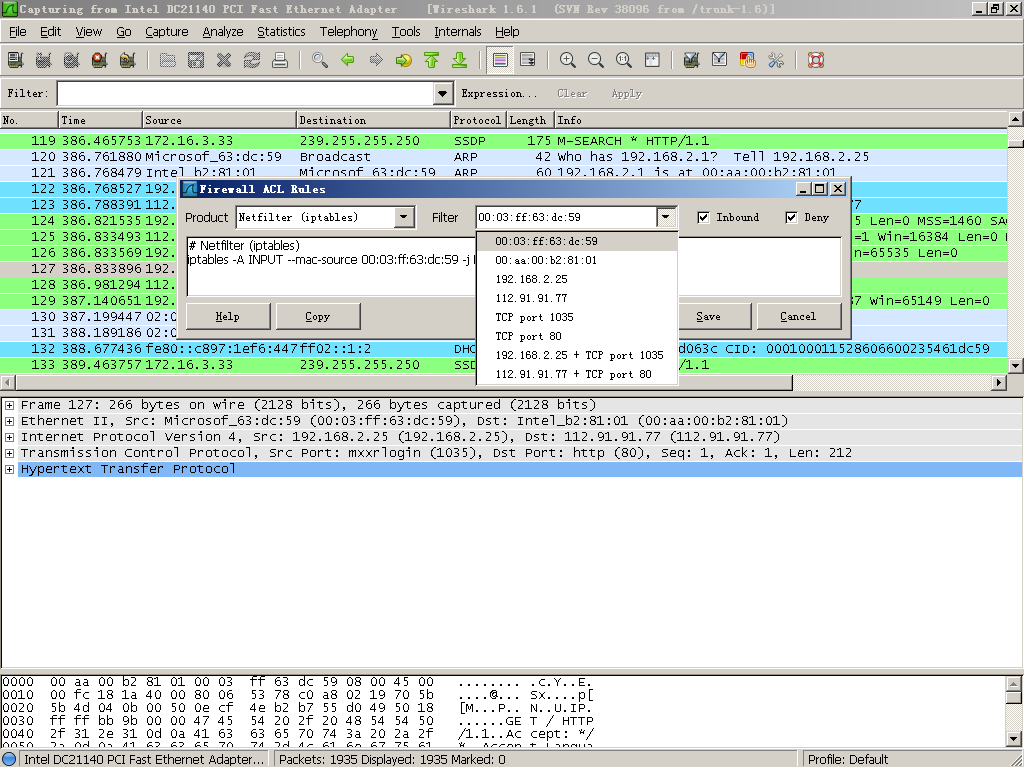The image size is (1024, 768).
Task: Expand Internet Protocol Version 4 node
Action: coord(9,437)
